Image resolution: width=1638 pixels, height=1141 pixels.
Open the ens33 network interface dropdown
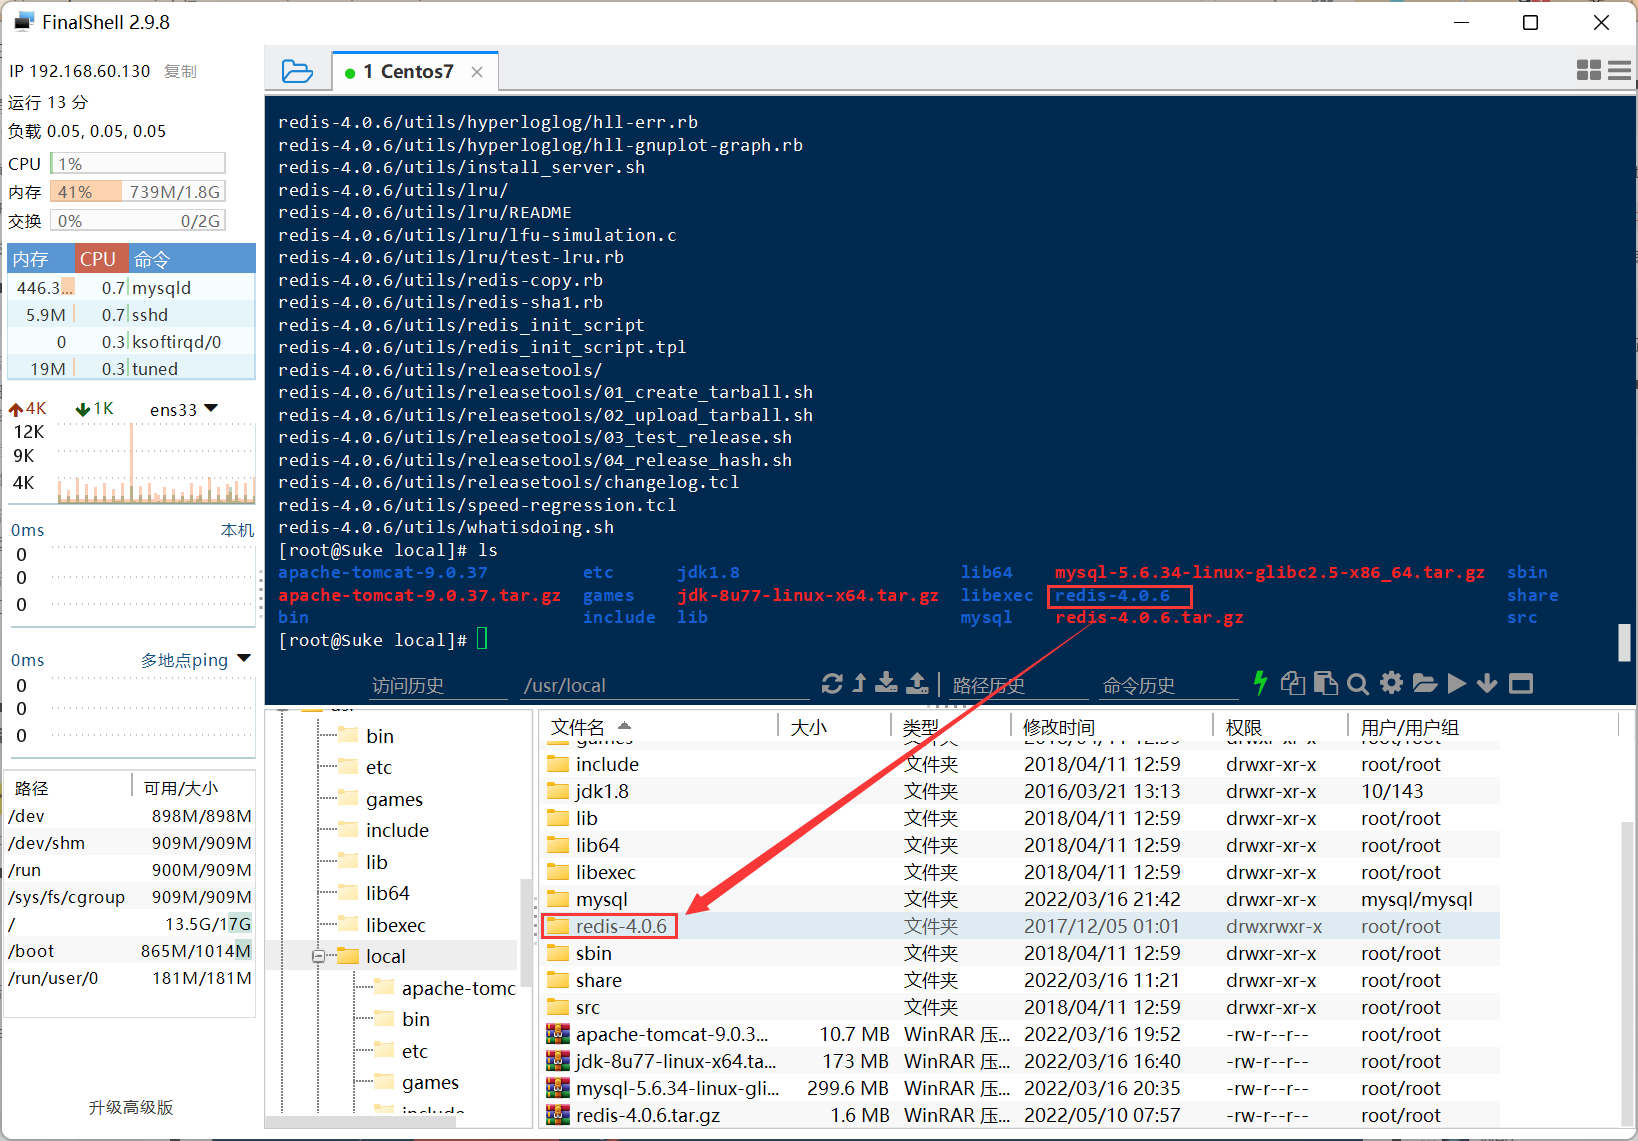(x=184, y=410)
